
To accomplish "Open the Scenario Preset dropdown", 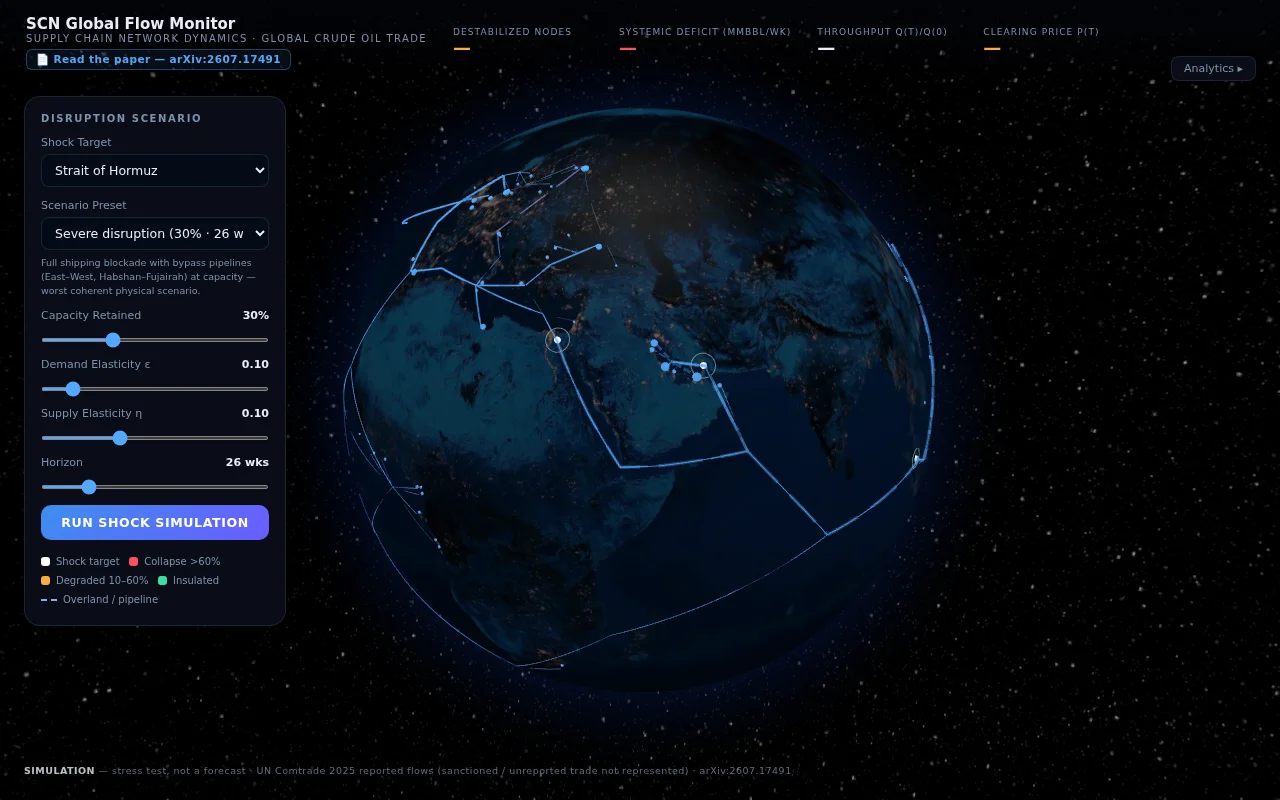I will point(155,233).
